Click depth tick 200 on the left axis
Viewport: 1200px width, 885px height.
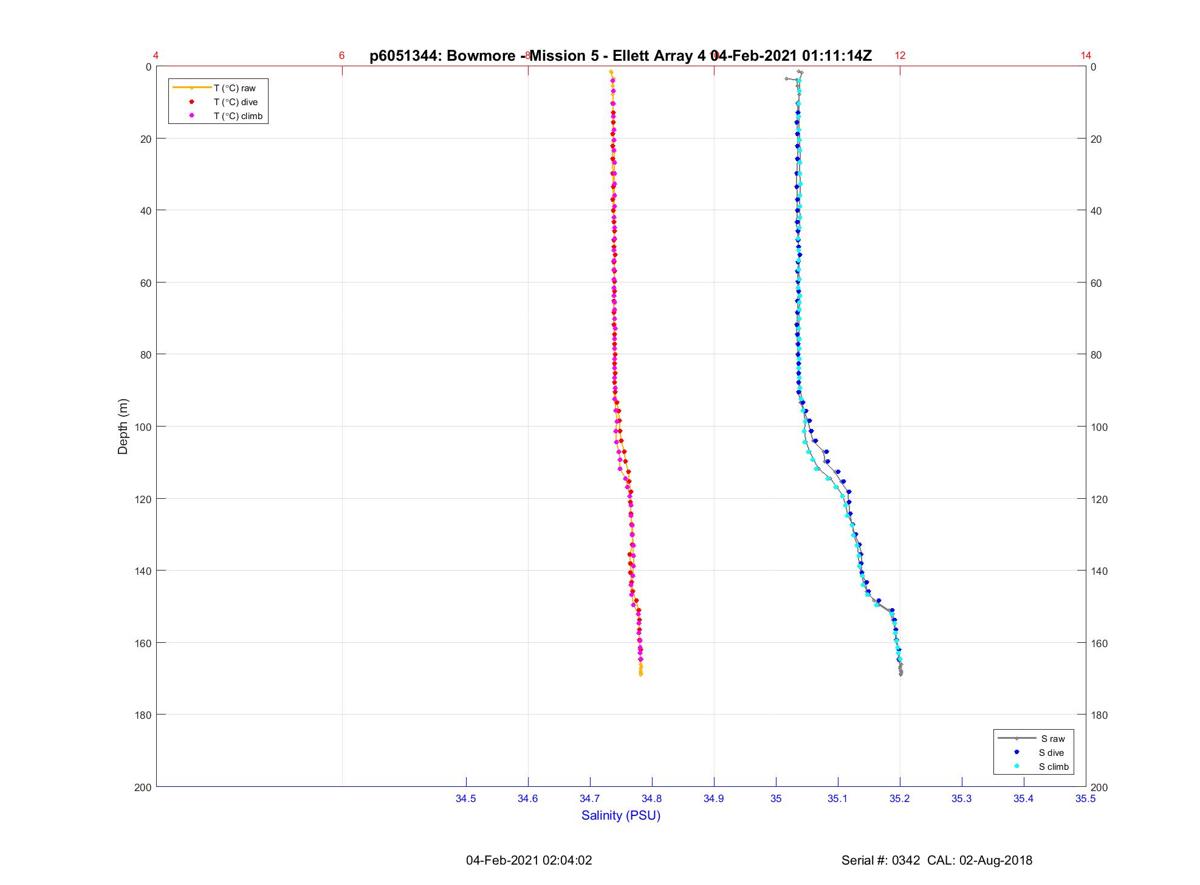(x=142, y=787)
